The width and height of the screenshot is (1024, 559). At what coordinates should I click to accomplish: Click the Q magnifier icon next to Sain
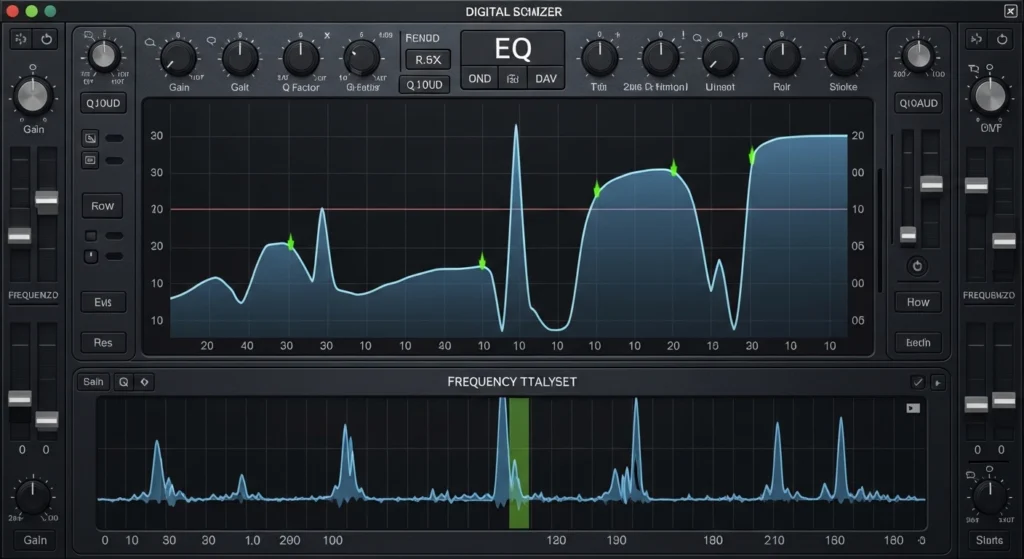coord(123,382)
